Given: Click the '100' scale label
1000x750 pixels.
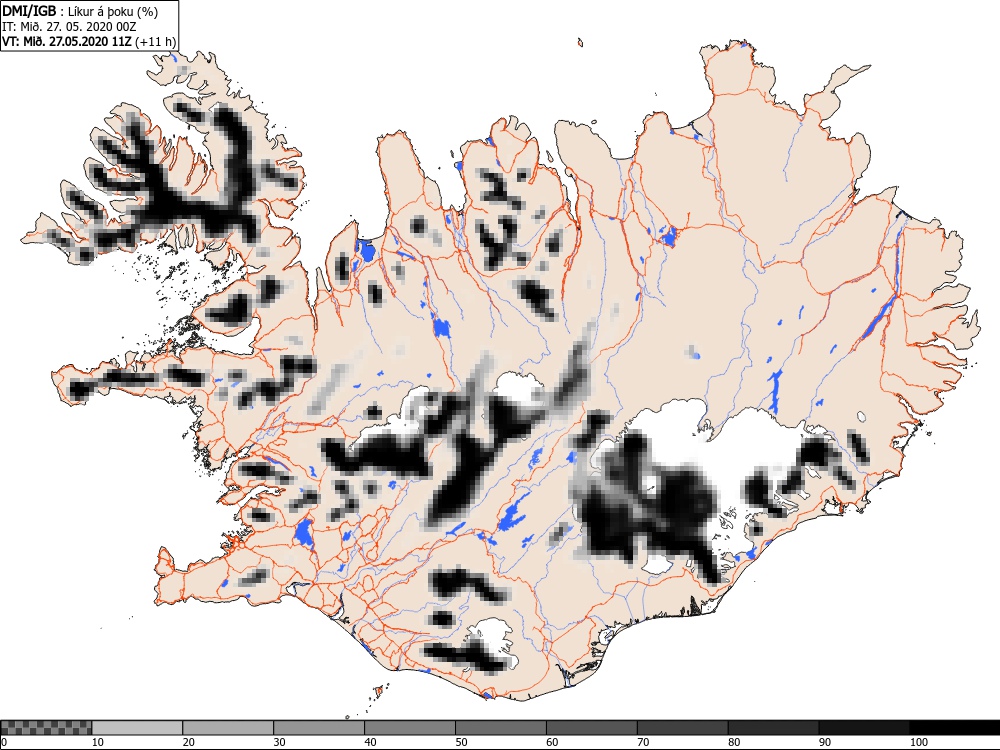Looking at the screenshot, I should [x=918, y=742].
